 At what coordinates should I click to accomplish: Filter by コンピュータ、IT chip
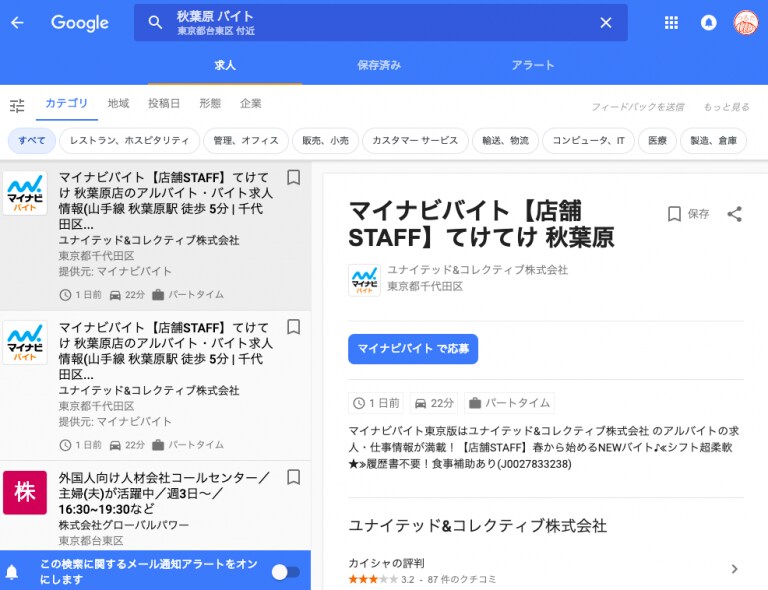click(588, 141)
